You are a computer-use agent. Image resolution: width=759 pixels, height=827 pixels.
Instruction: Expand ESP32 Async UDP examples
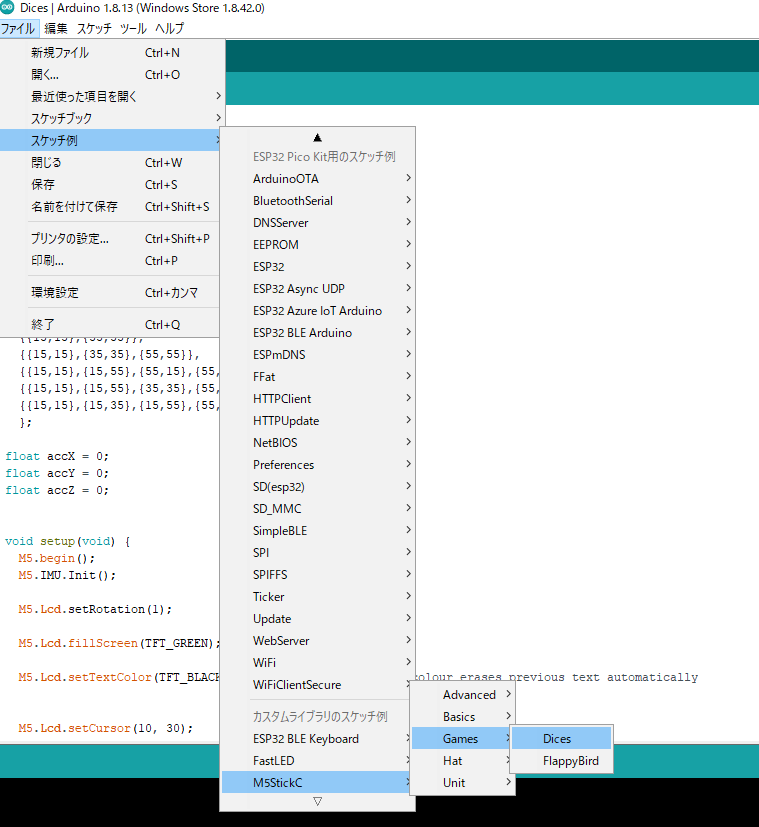[318, 289]
